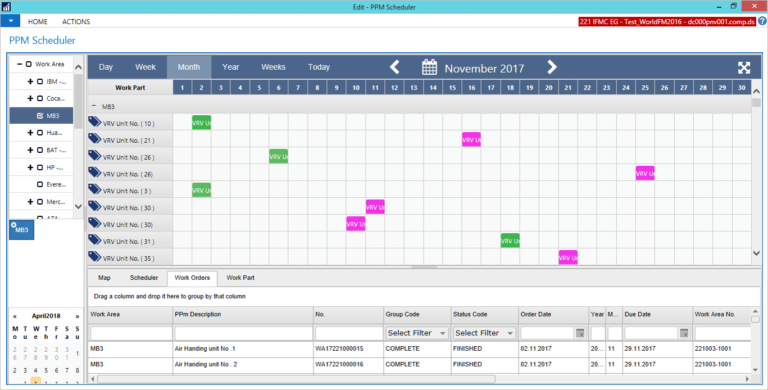This screenshot has height=390, width=768.
Task: Switch to Day view
Action: click(106, 67)
